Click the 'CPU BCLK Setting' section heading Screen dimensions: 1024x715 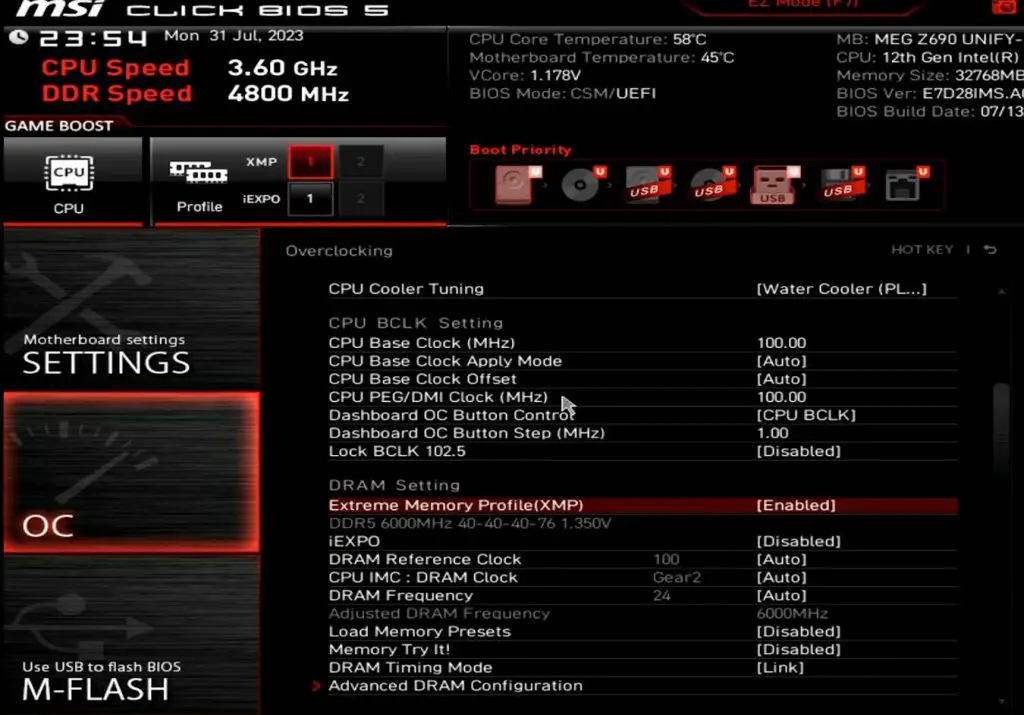pos(415,323)
